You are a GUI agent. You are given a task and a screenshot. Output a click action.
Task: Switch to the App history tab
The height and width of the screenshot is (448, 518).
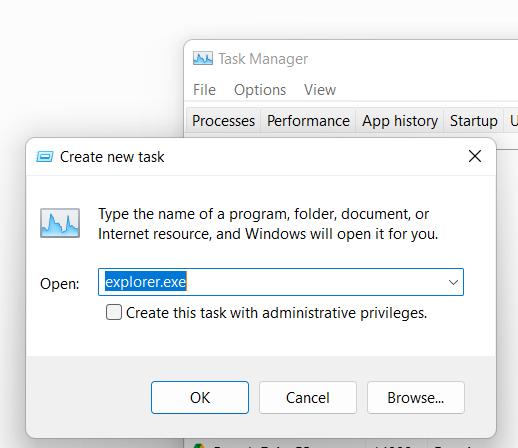coord(400,121)
